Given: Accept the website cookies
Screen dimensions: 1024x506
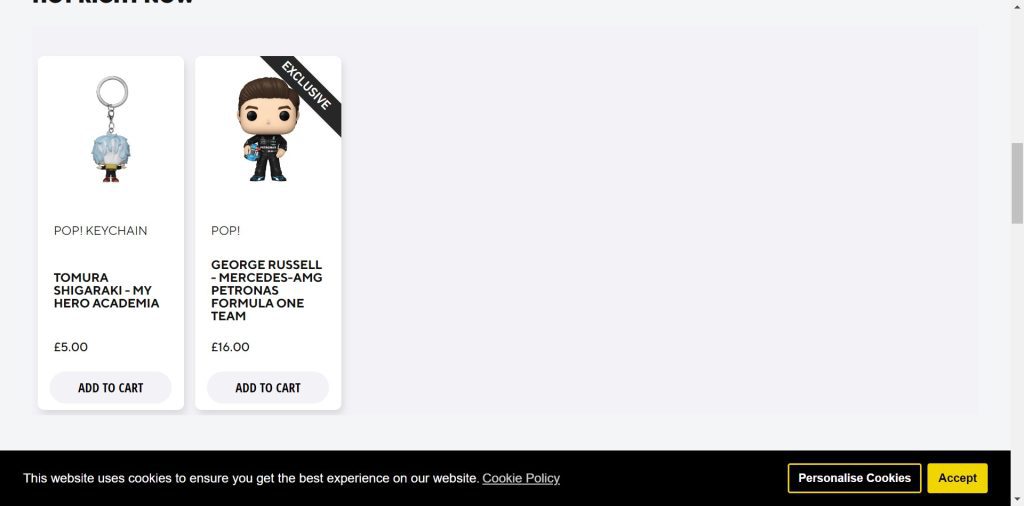Looking at the screenshot, I should click(957, 478).
